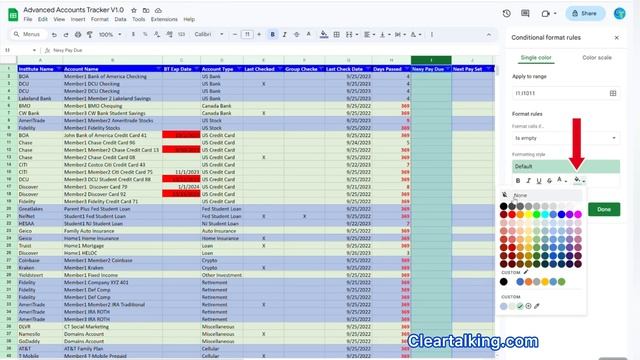Screen dimensions: 640x360
Task: Edit custom colors with pencil icon
Action: [526, 272]
